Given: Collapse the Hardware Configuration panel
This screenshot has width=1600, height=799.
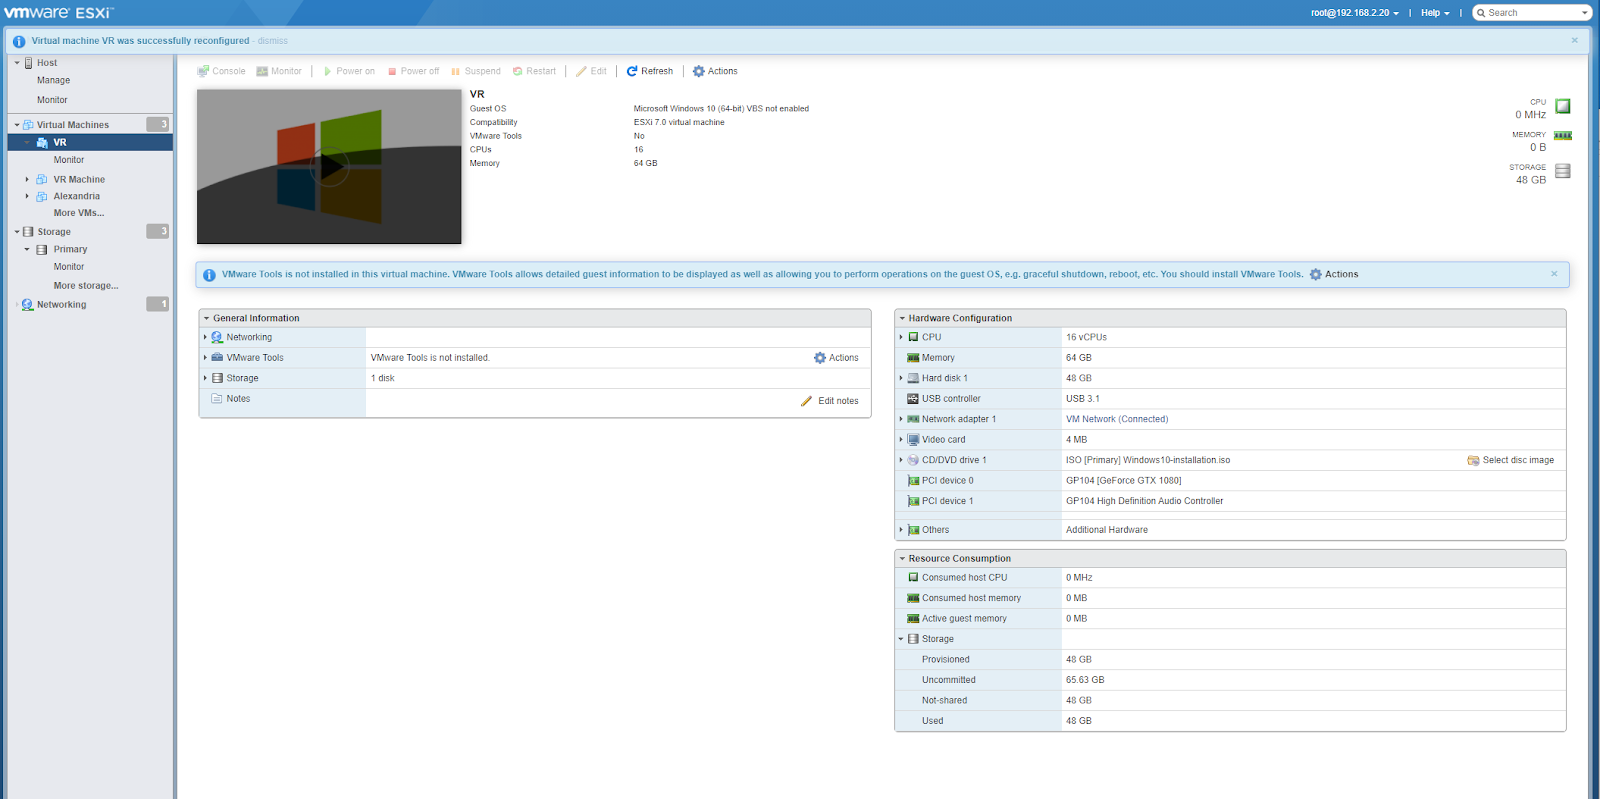Looking at the screenshot, I should 902,318.
